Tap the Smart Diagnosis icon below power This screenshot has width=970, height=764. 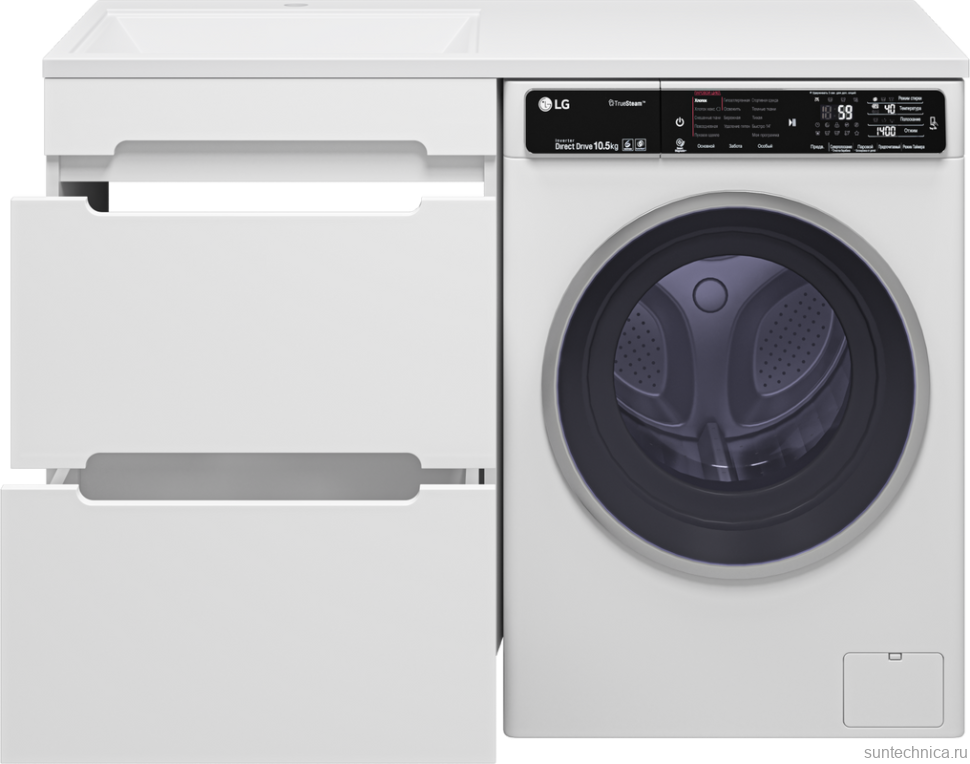pos(679,145)
